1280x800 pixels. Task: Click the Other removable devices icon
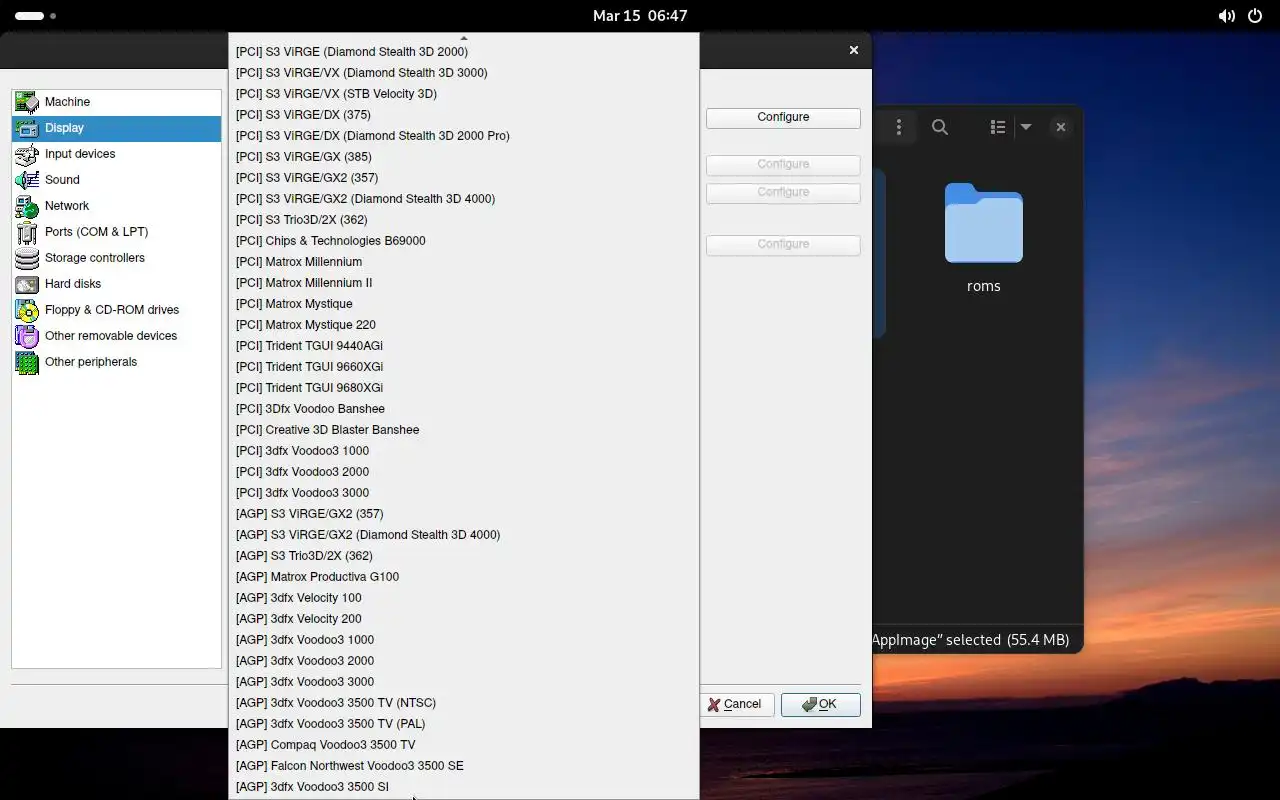pyautogui.click(x=27, y=336)
